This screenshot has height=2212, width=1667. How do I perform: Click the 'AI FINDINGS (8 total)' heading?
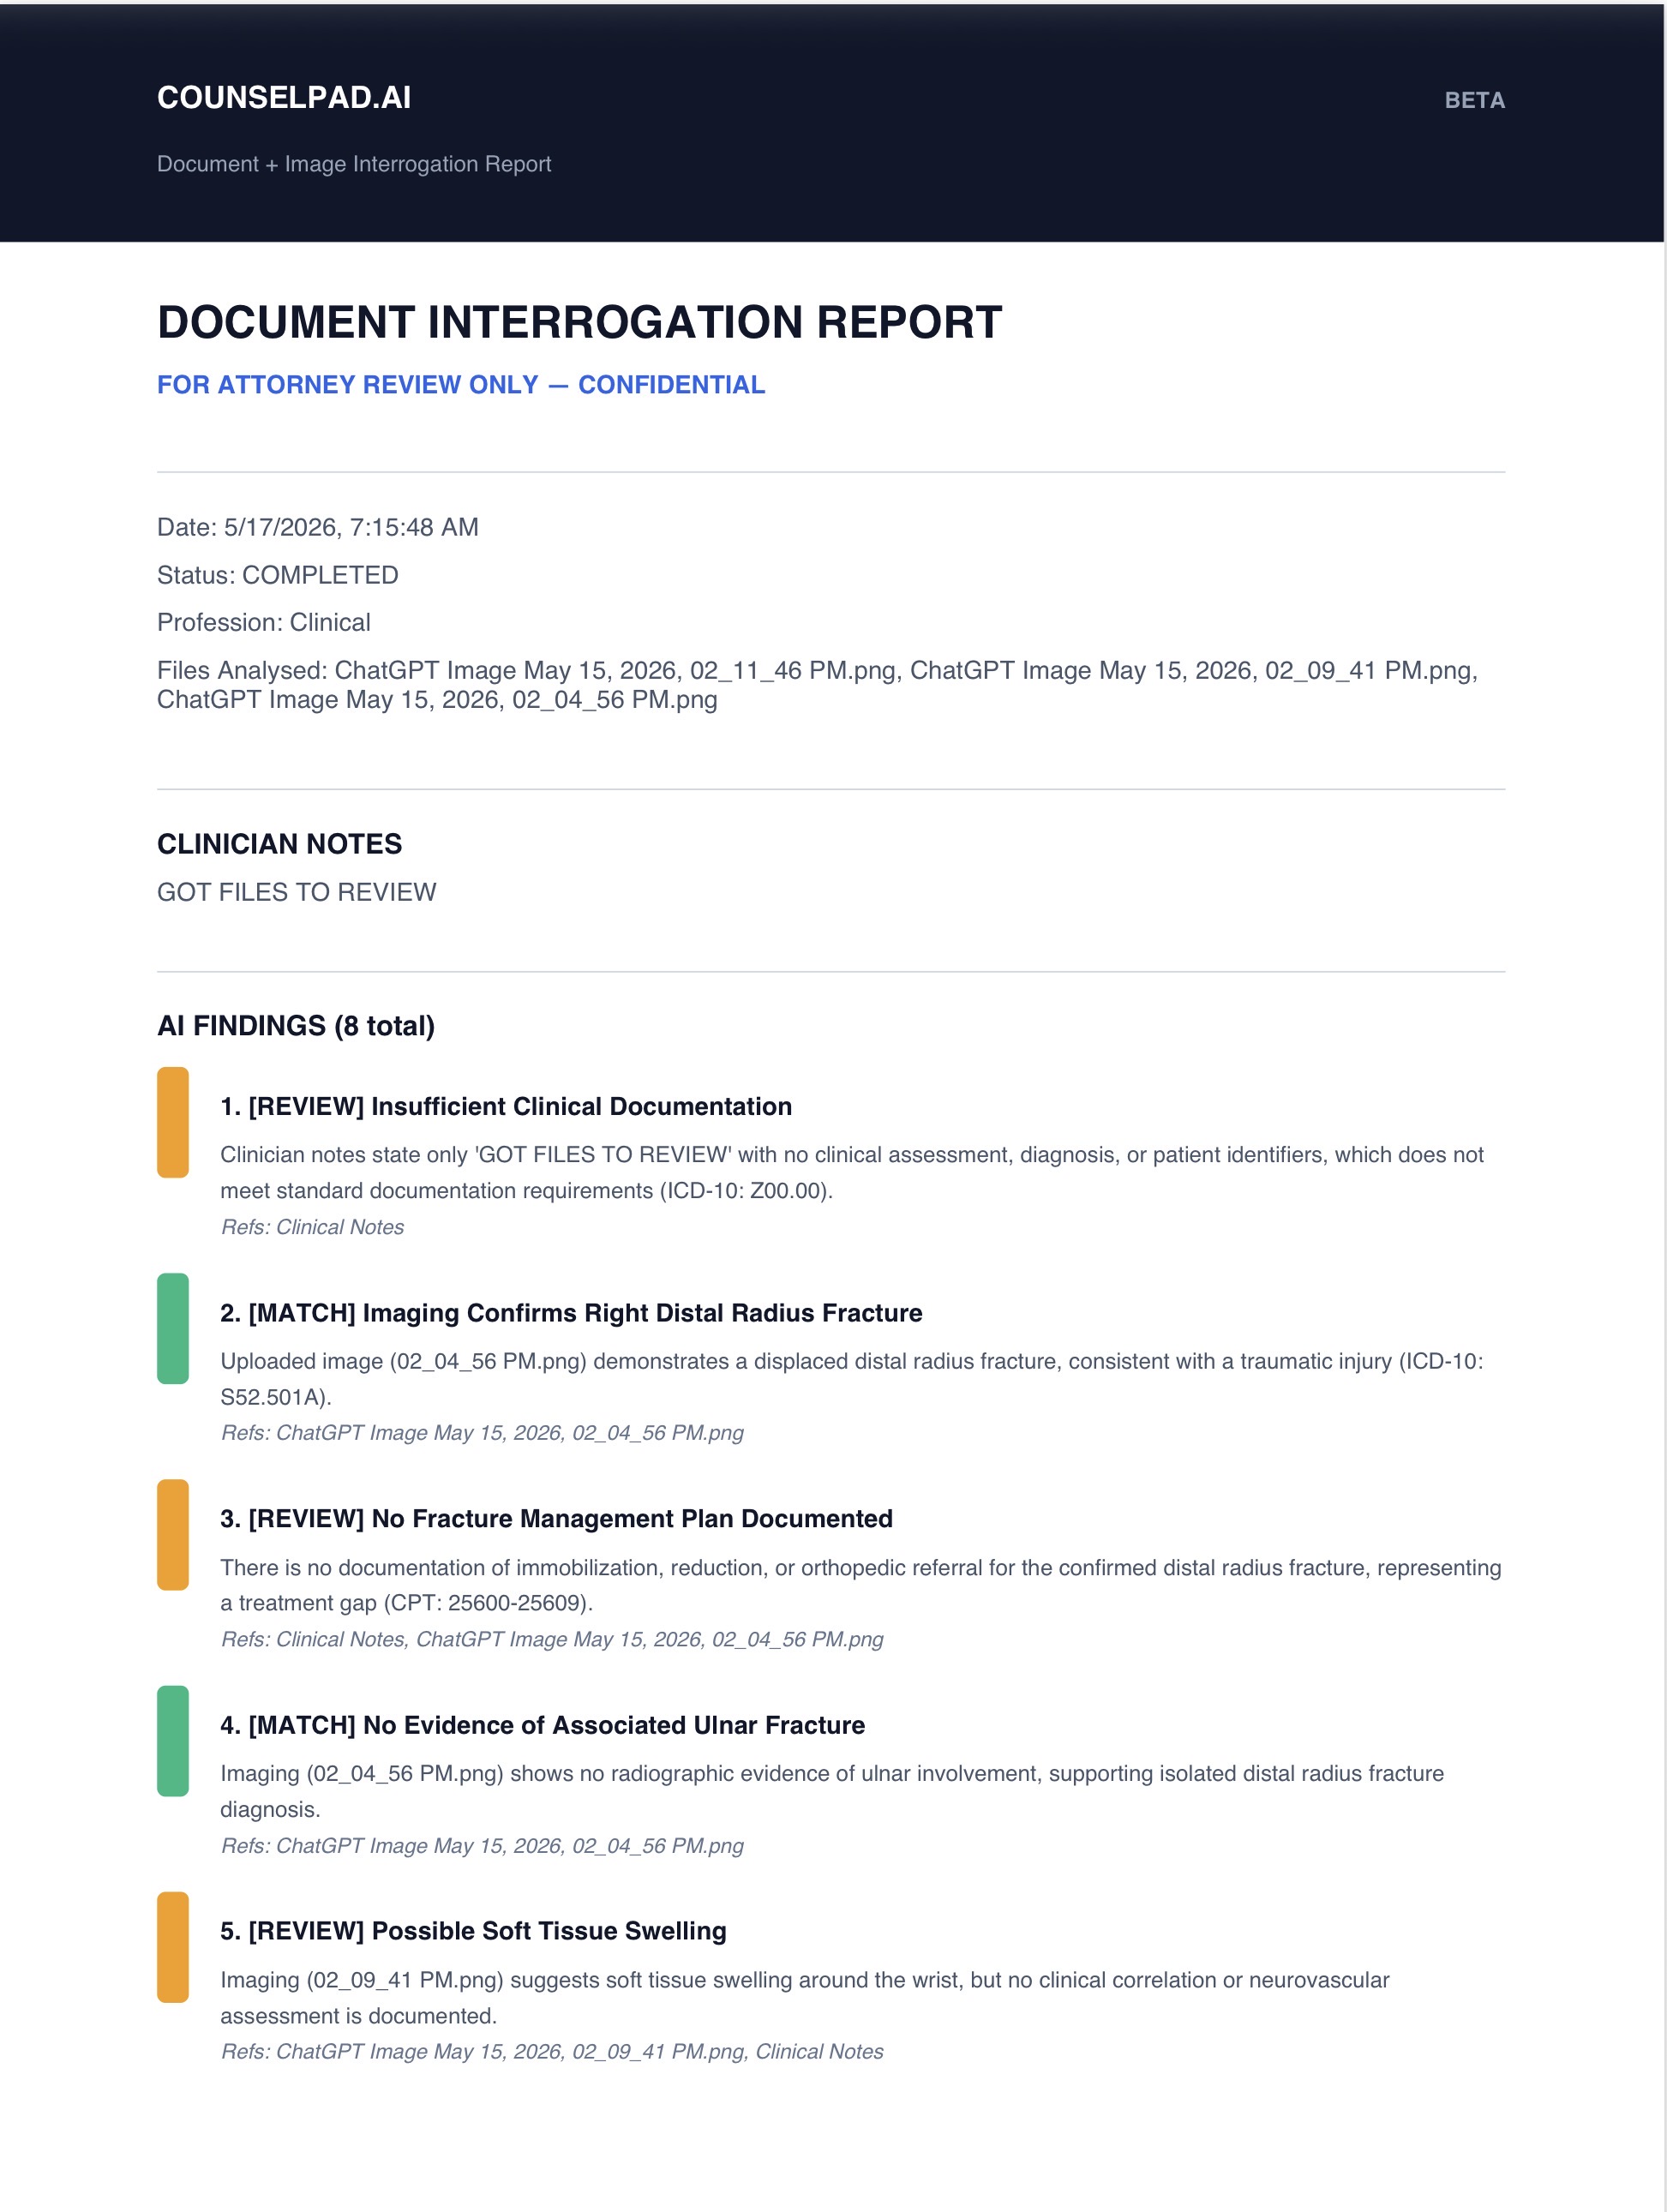296,1026
